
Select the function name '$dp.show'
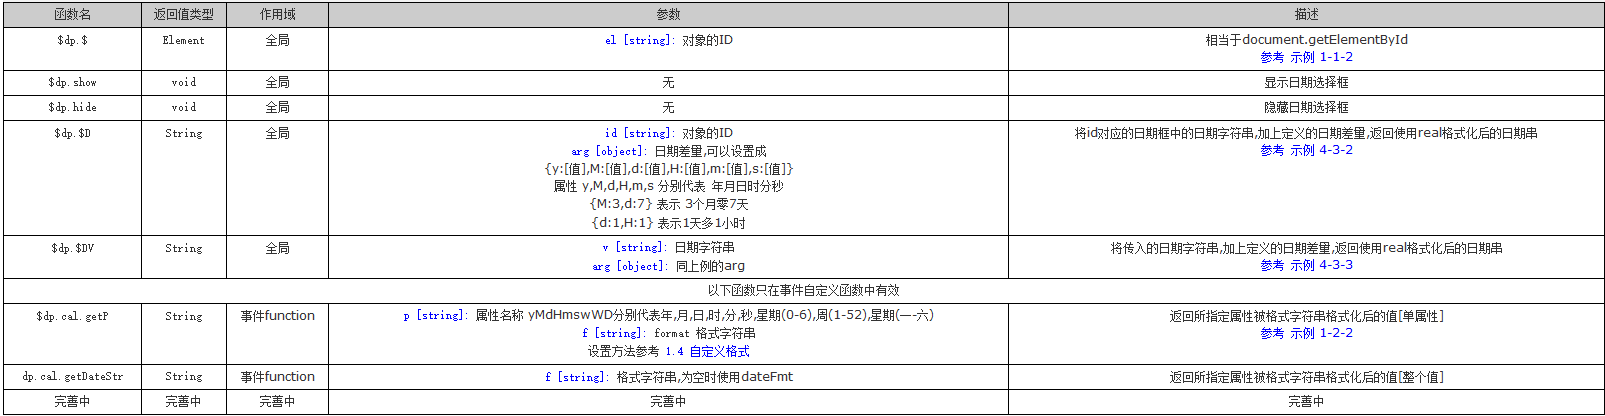point(72,82)
